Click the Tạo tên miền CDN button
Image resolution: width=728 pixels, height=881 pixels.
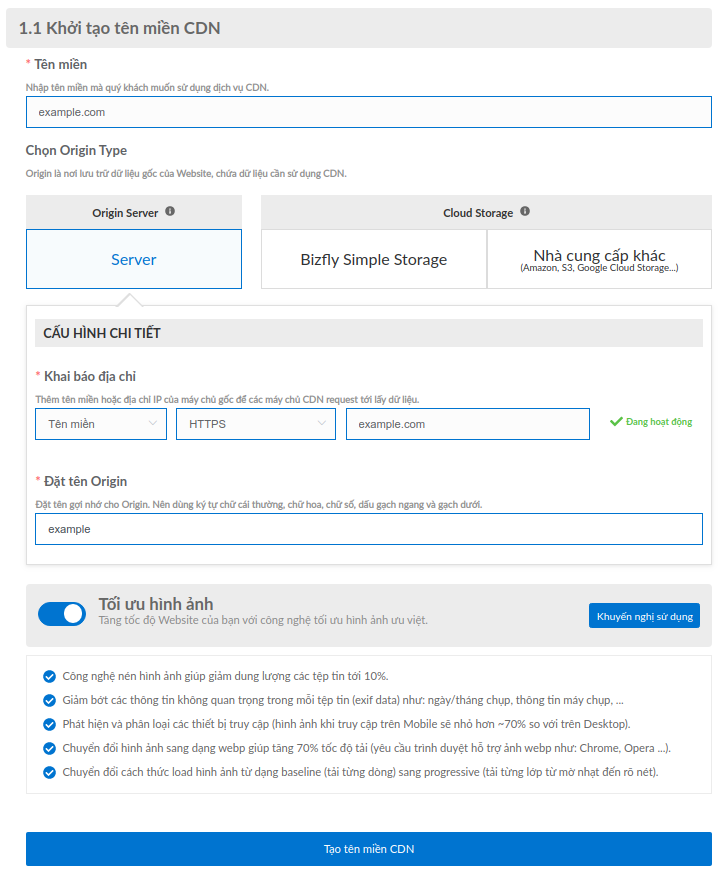(x=368, y=849)
